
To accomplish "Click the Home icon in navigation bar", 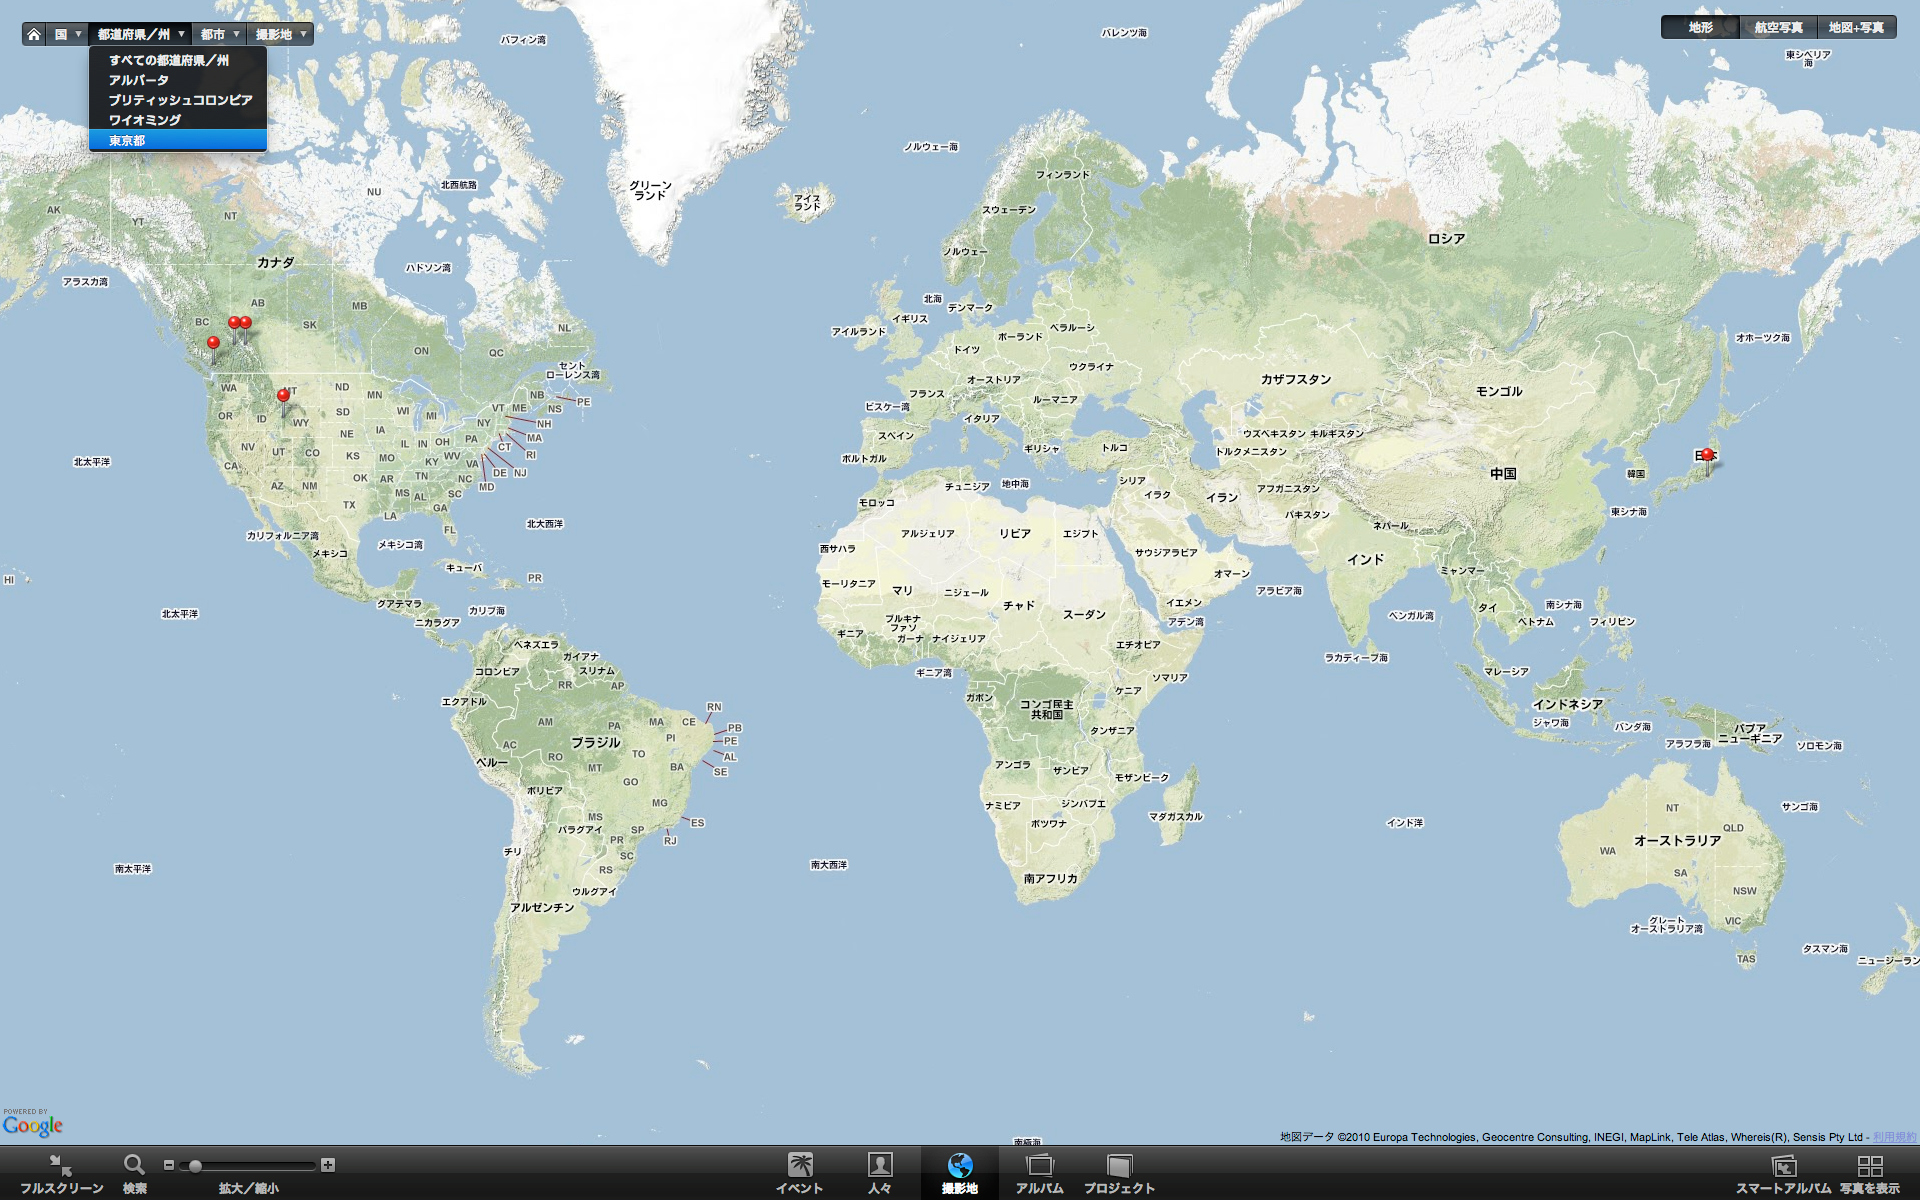I will coord(34,34).
